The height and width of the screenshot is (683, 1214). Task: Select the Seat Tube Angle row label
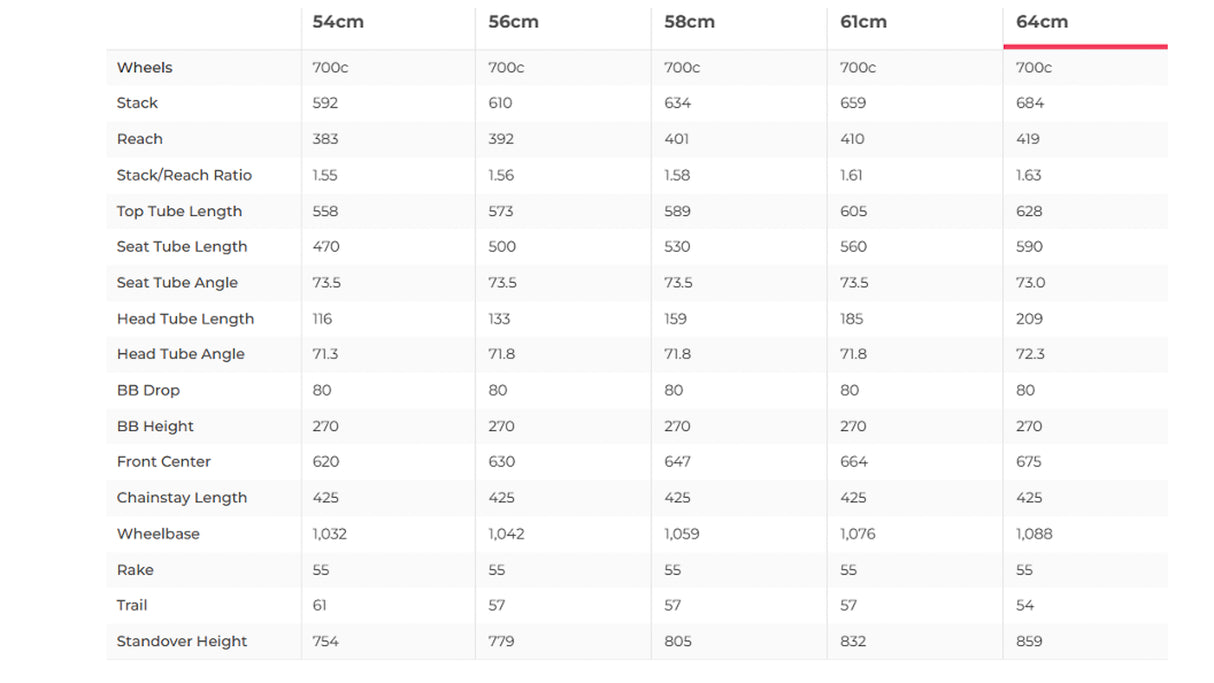coord(178,283)
